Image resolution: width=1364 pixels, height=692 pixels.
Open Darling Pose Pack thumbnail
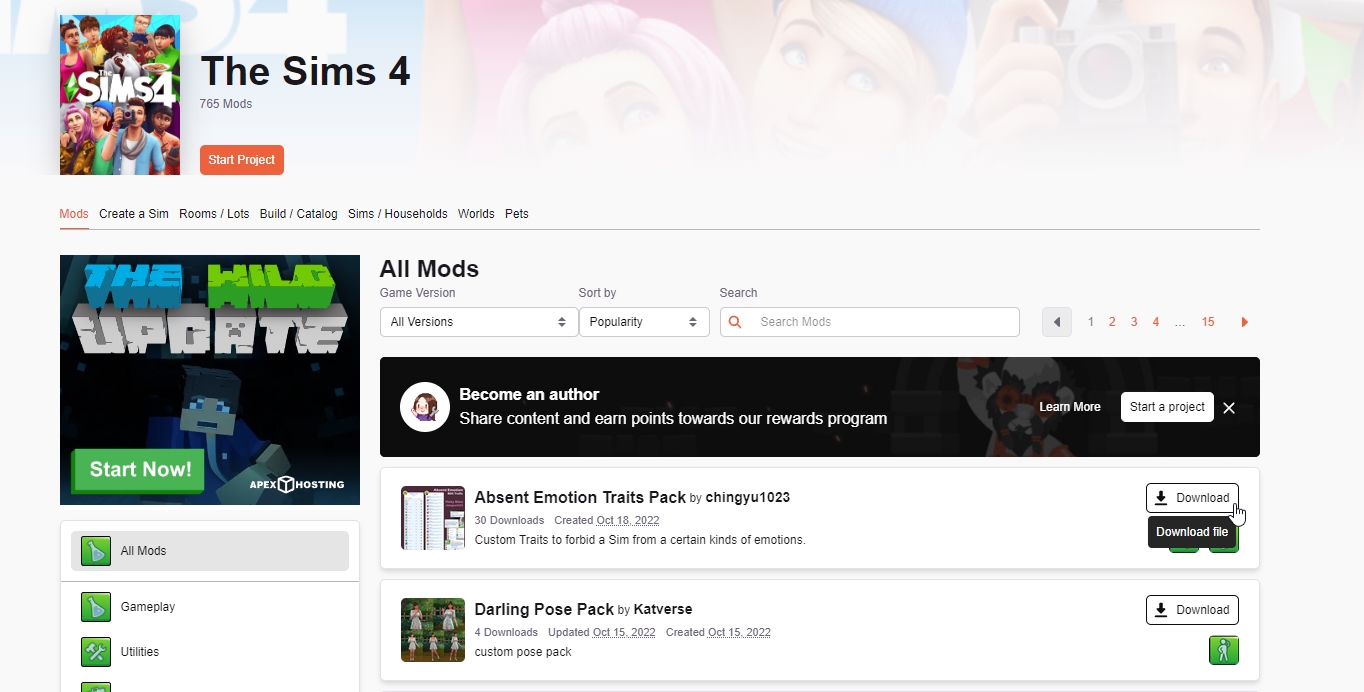(433, 630)
